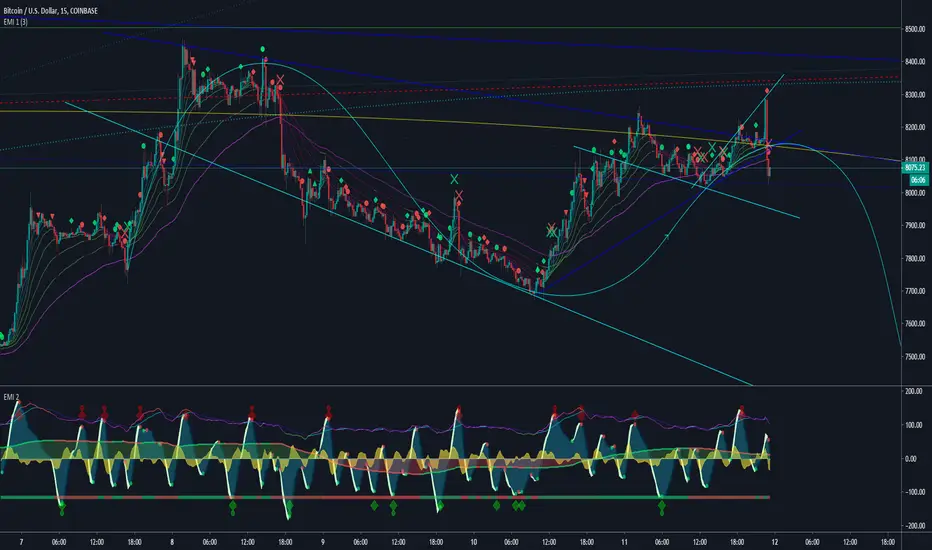This screenshot has height=550, width=932.
Task: Click the green X marker above the day 10 spike
Action: point(456,179)
